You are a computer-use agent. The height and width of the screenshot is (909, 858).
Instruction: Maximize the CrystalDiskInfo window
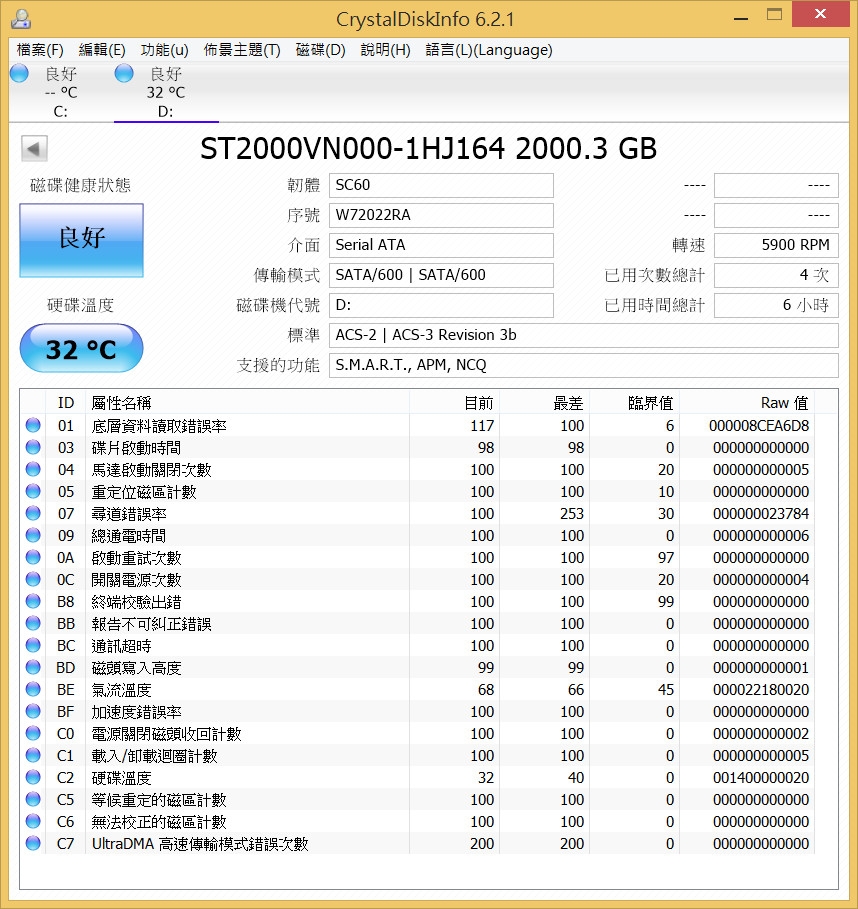[774, 15]
